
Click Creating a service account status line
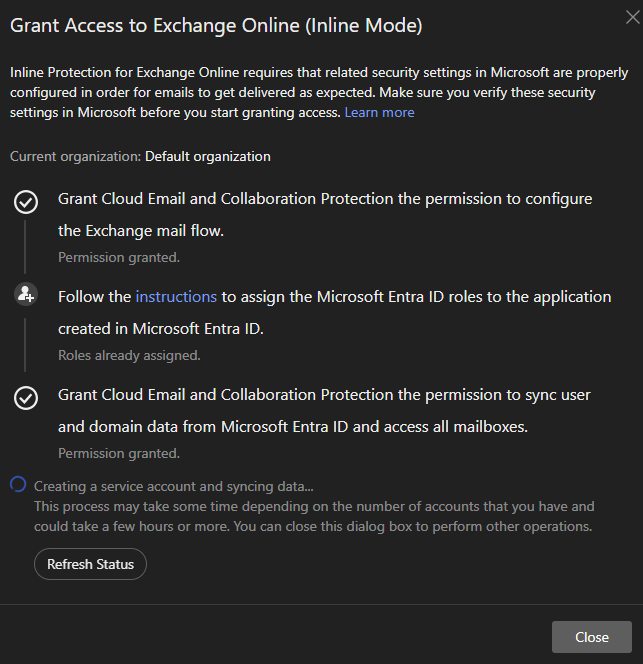click(x=174, y=486)
